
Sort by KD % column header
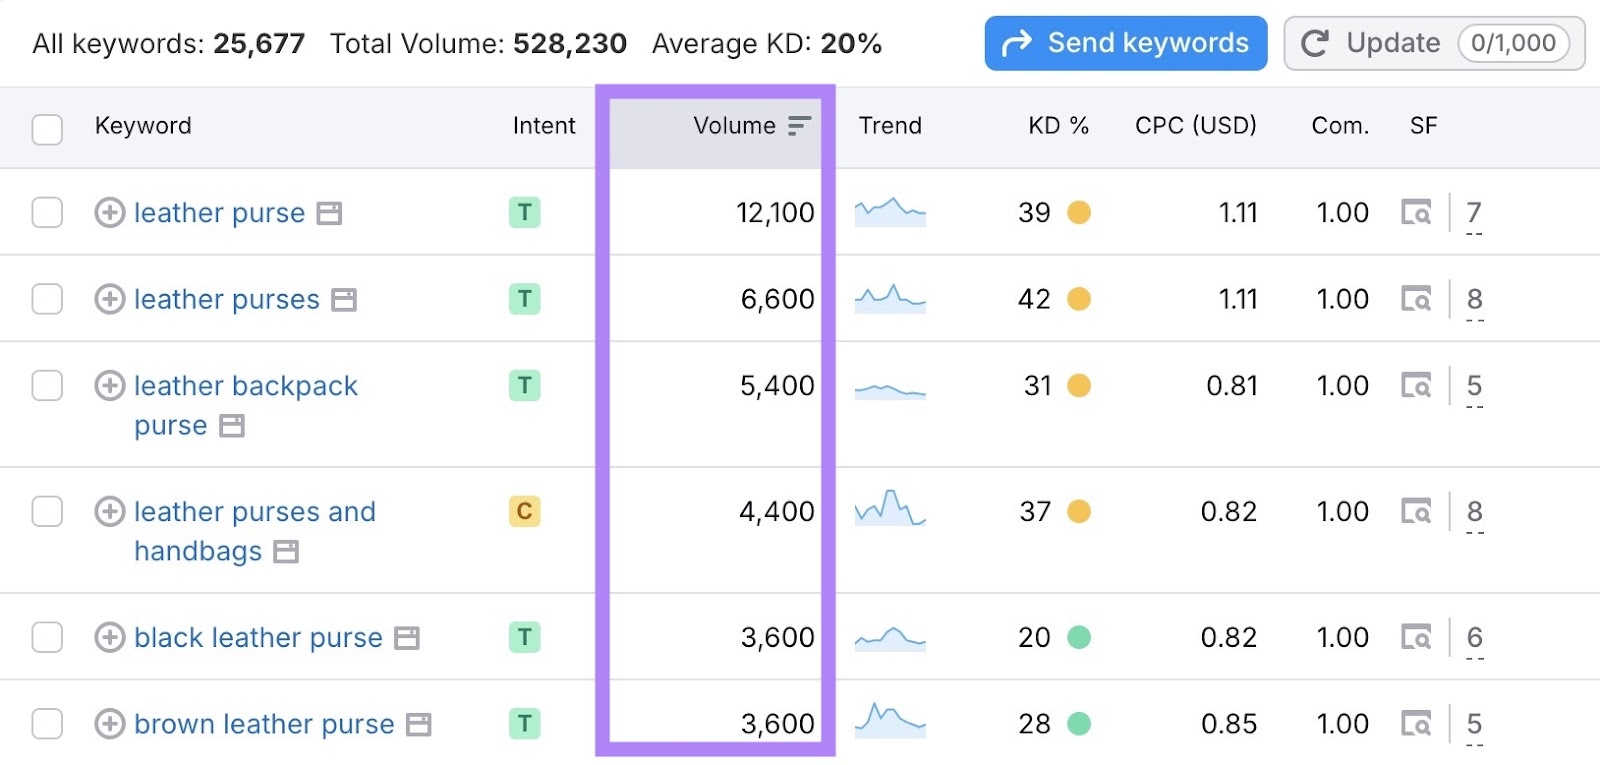click(x=1058, y=126)
